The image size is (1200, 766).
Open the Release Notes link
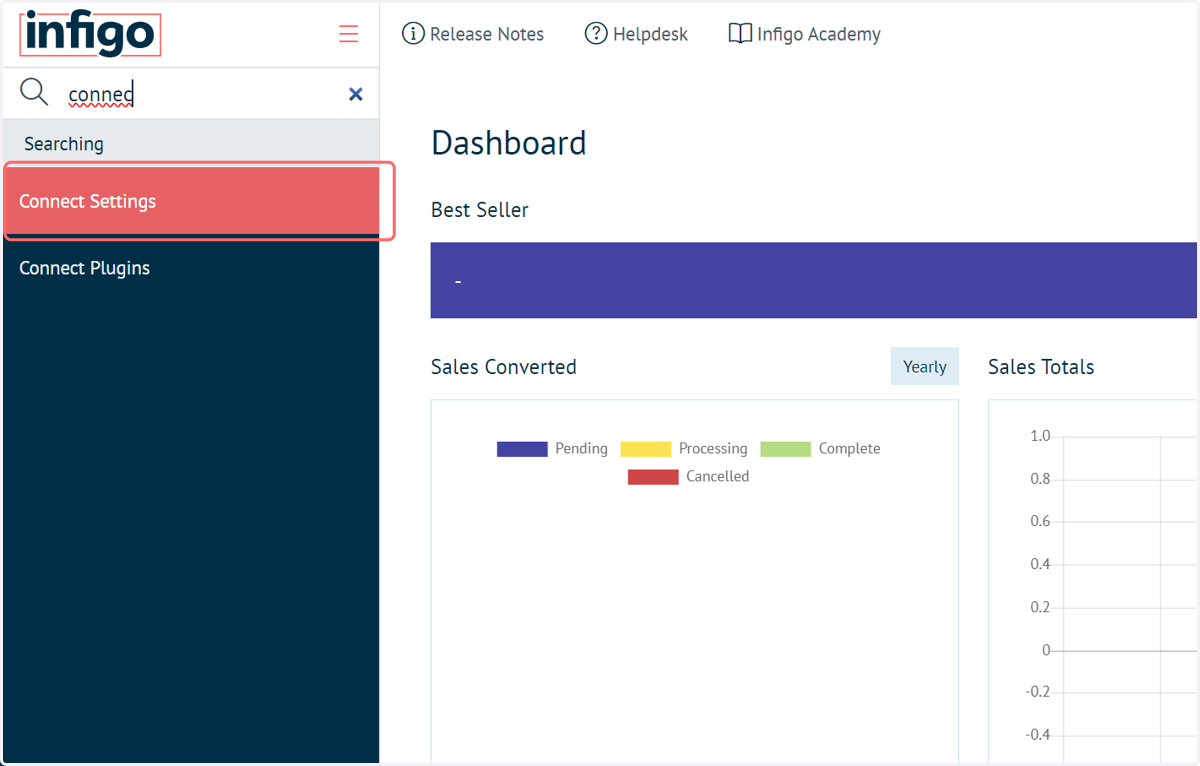pos(473,34)
